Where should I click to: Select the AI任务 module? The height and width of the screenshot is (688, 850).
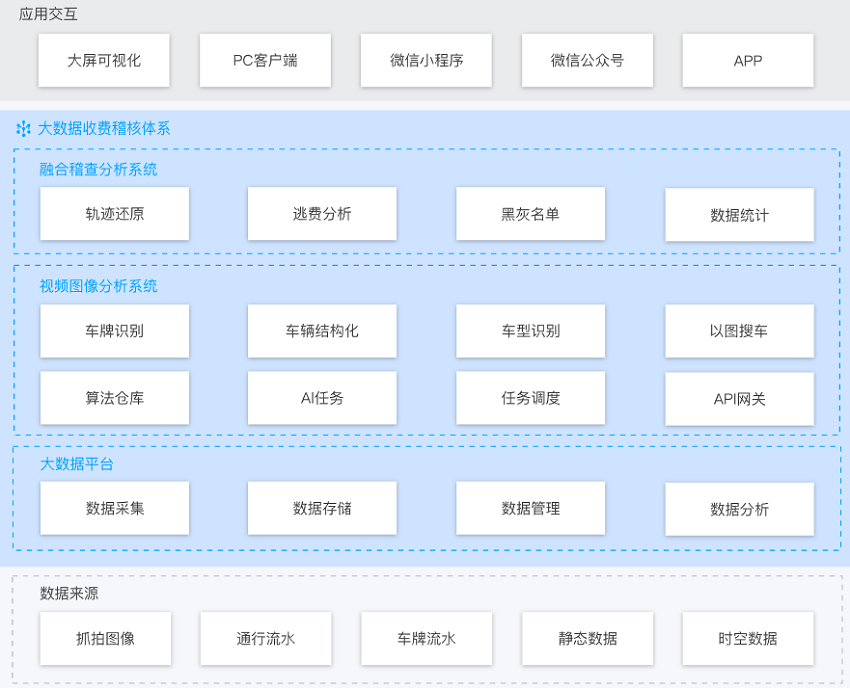coord(322,398)
